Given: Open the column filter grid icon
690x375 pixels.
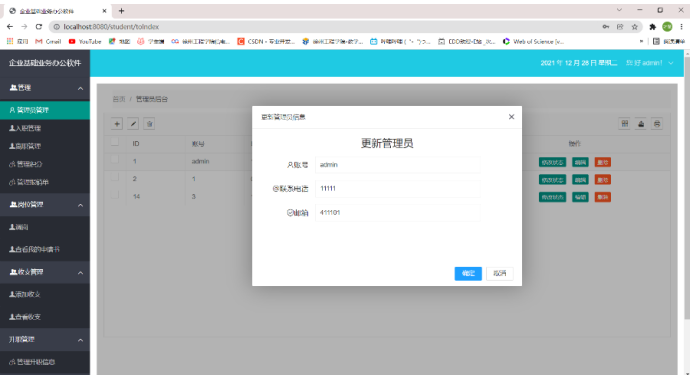Looking at the screenshot, I should tap(624, 124).
